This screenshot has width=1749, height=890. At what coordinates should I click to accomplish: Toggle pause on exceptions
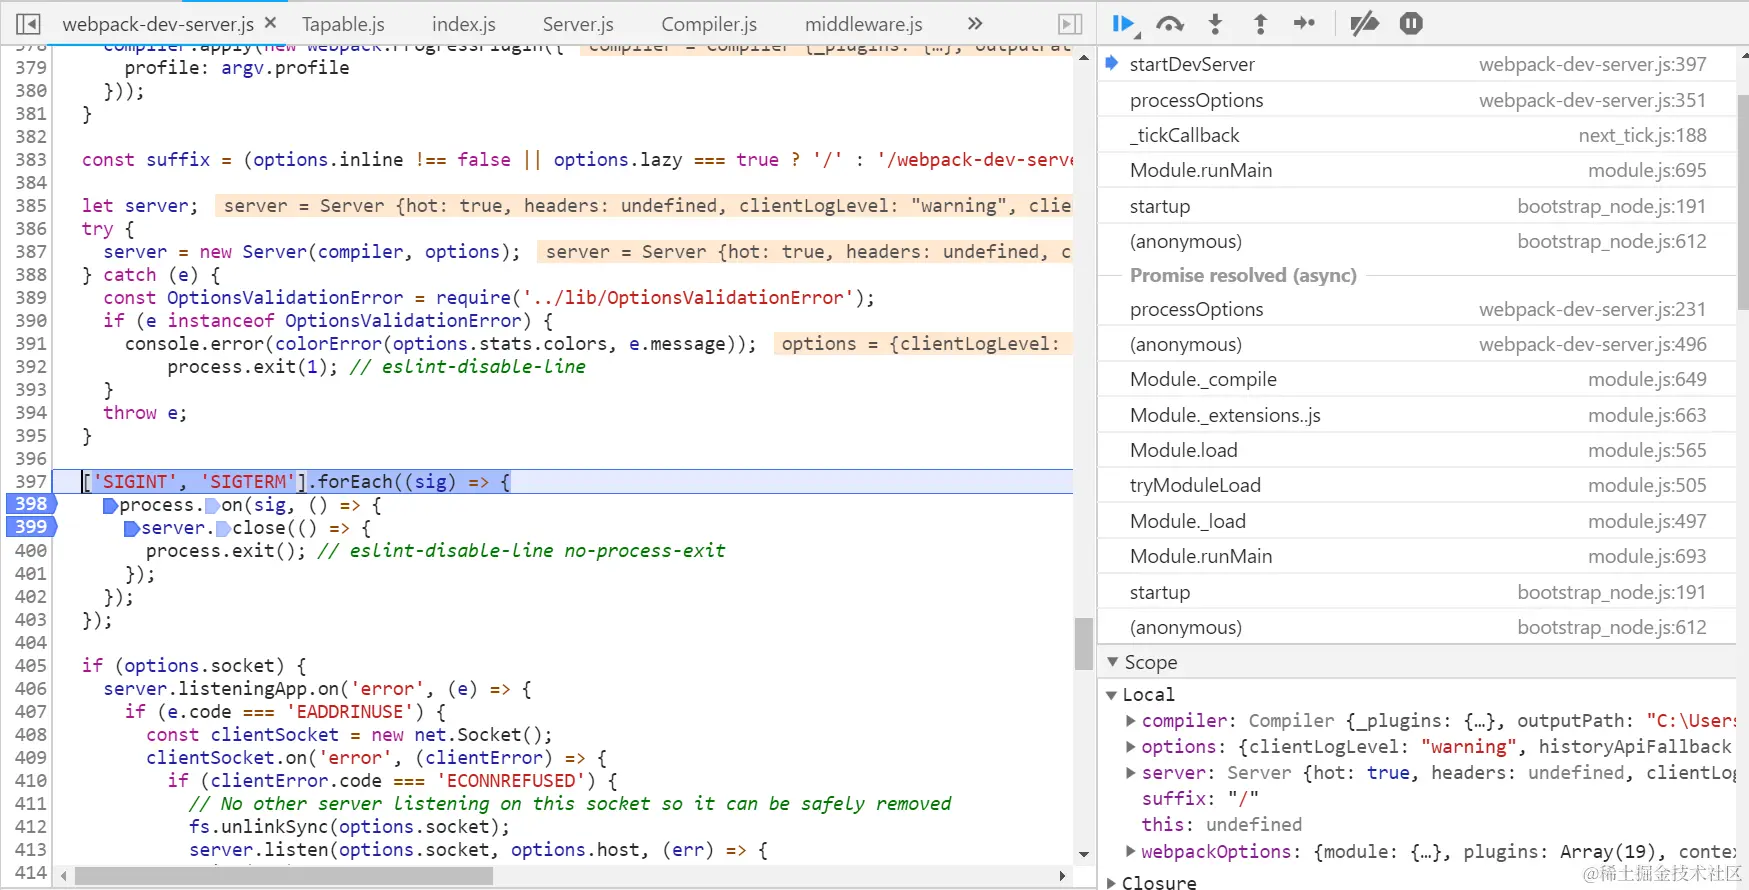coord(1411,23)
